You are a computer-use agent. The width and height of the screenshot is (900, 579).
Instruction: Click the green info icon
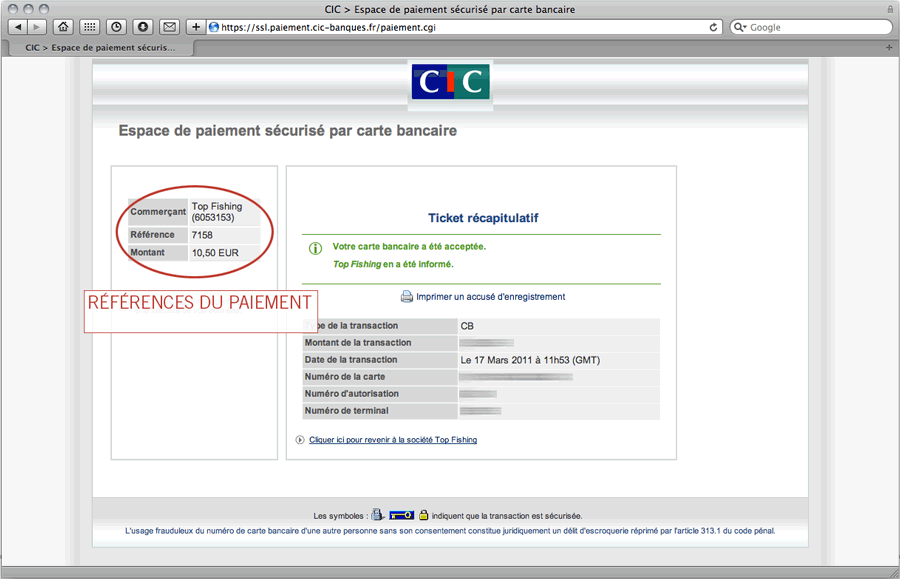[x=315, y=248]
